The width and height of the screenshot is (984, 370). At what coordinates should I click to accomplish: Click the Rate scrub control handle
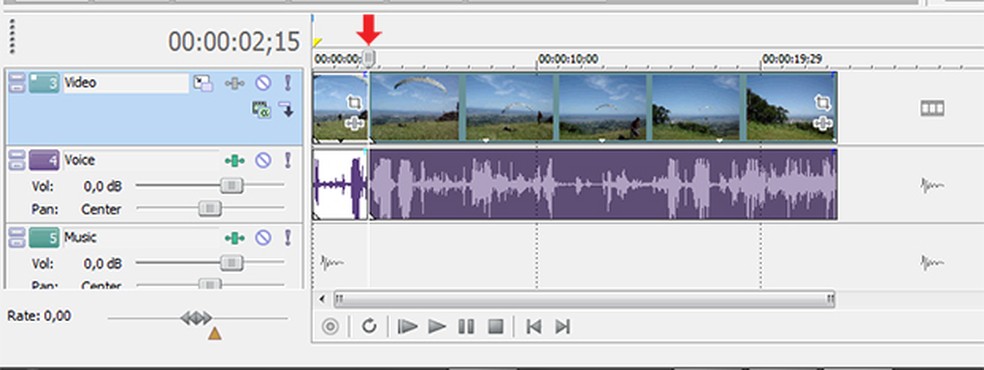196,318
